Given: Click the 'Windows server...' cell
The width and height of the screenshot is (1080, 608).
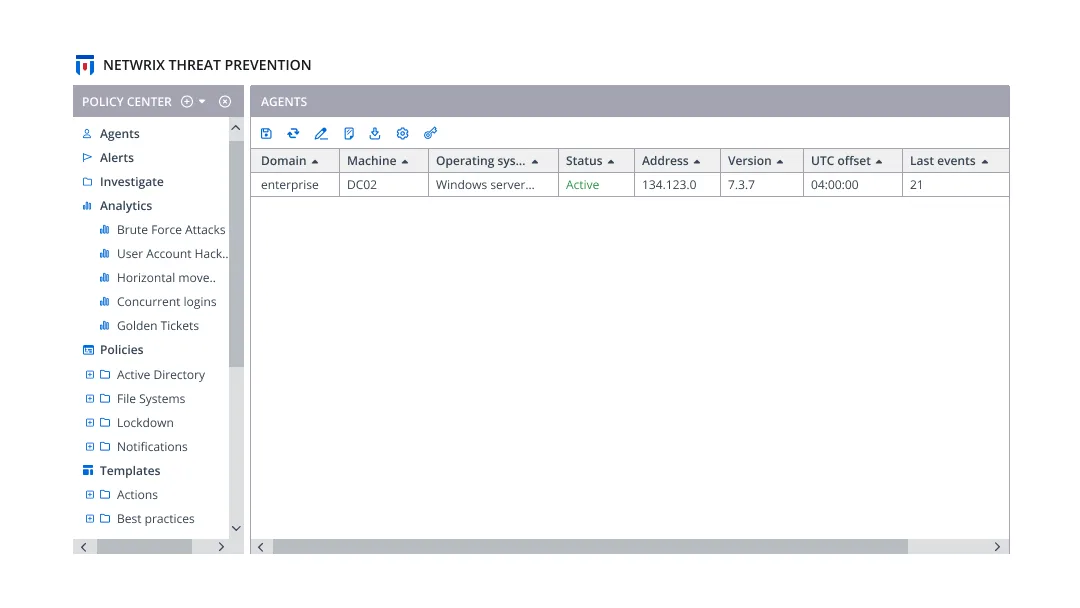Looking at the screenshot, I should [493, 185].
